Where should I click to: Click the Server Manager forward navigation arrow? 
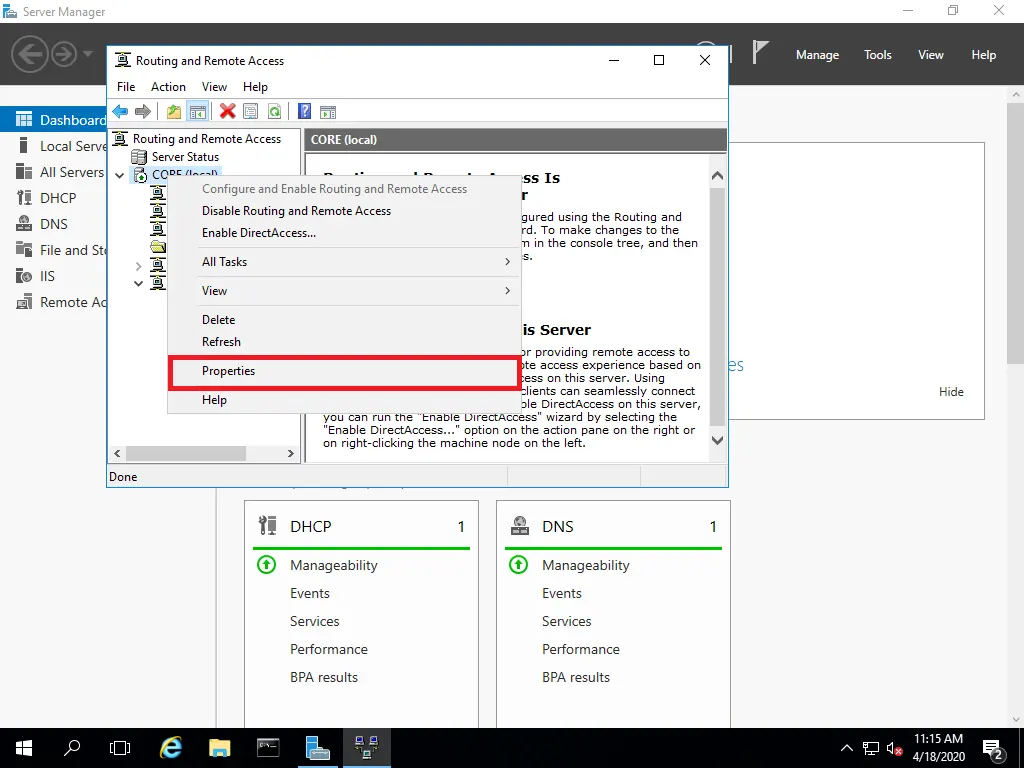coord(63,54)
